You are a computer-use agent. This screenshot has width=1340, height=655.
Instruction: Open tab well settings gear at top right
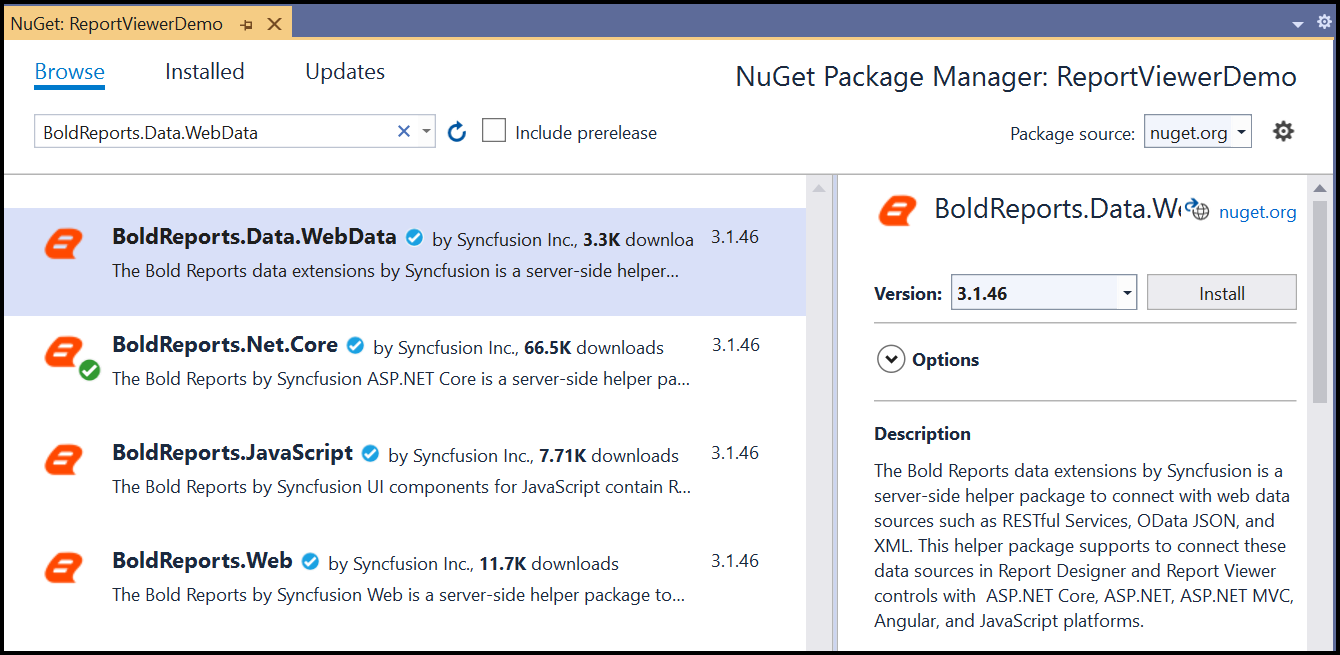[x=1324, y=22]
